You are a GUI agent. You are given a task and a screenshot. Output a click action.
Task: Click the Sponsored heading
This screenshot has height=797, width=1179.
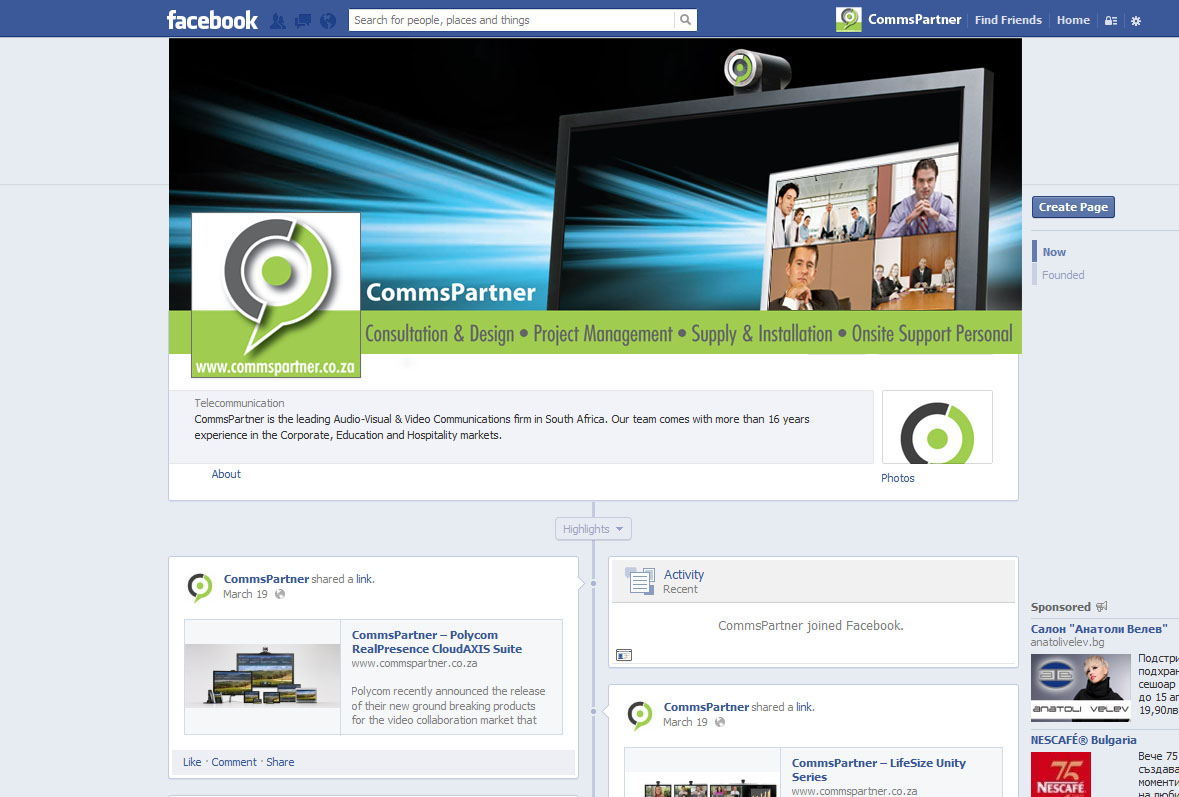[x=1060, y=607]
